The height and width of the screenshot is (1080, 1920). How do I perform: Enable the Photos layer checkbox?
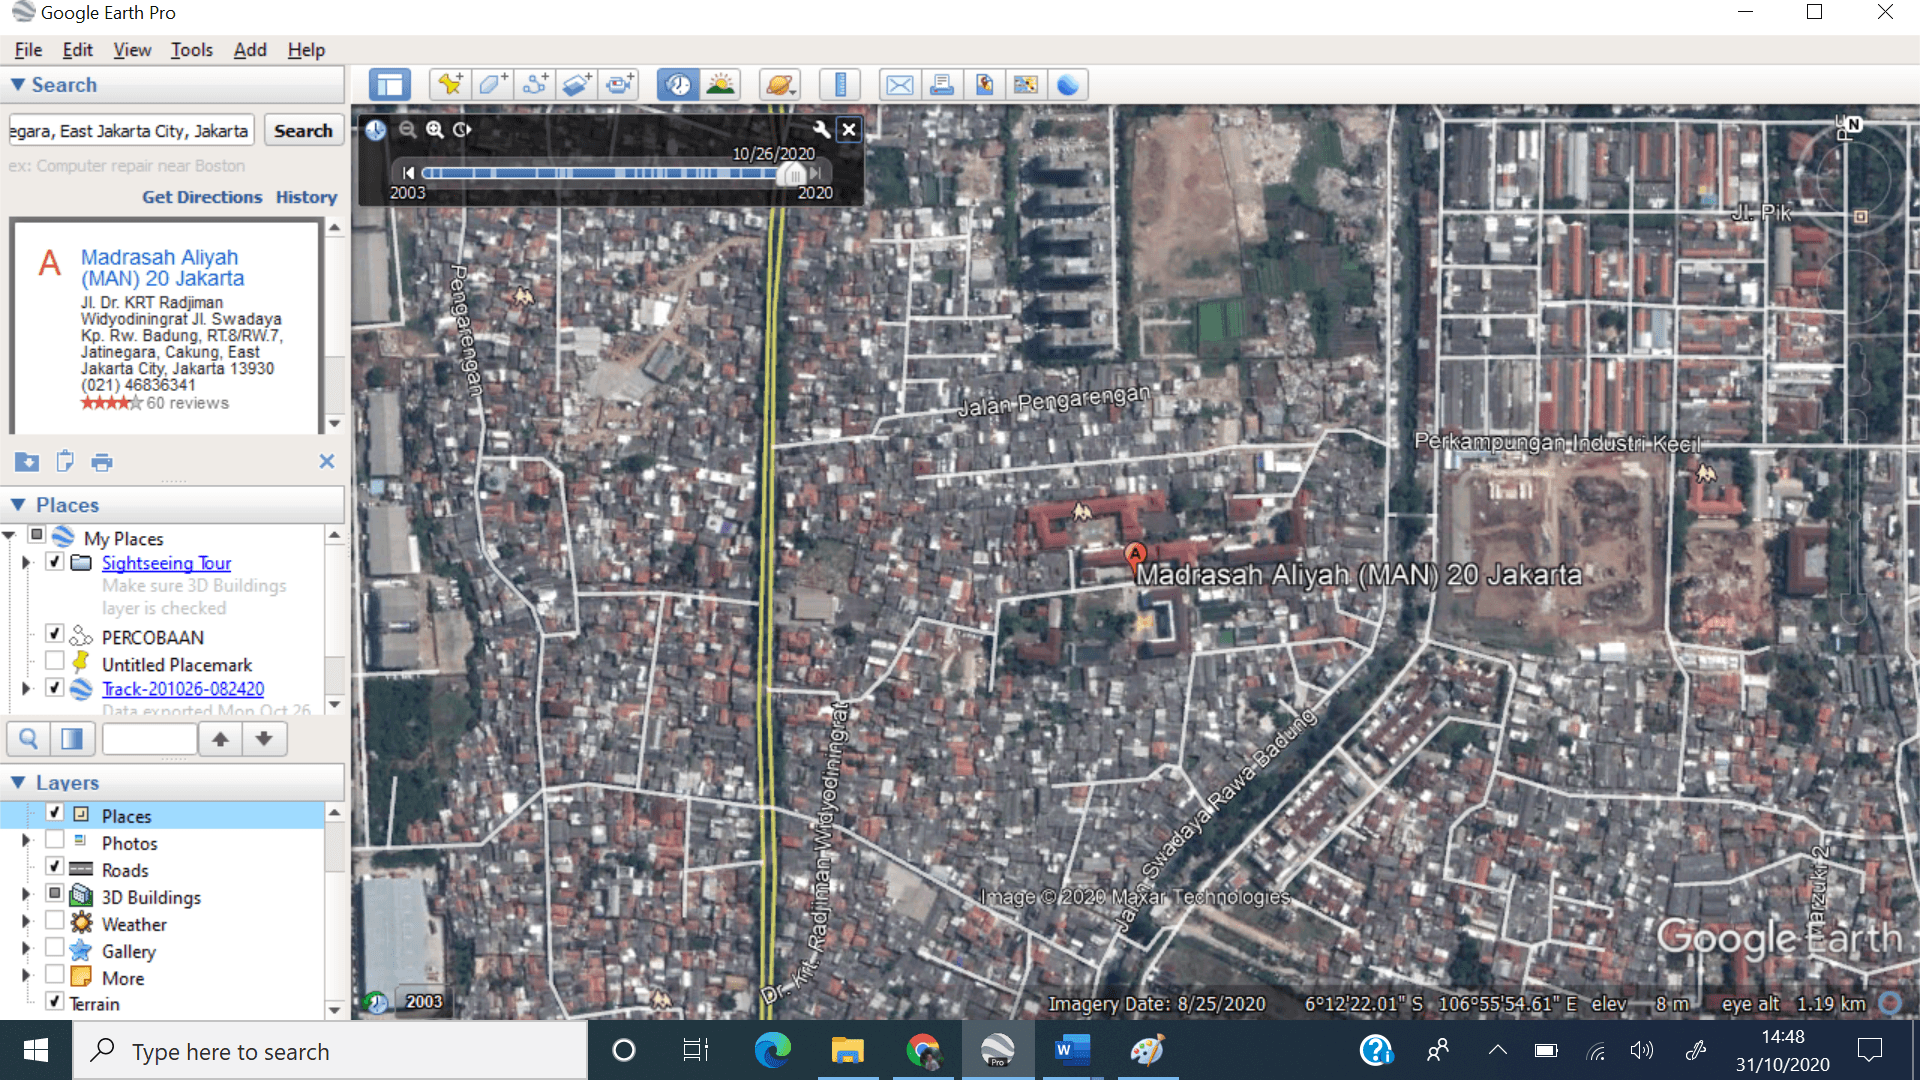[55, 840]
